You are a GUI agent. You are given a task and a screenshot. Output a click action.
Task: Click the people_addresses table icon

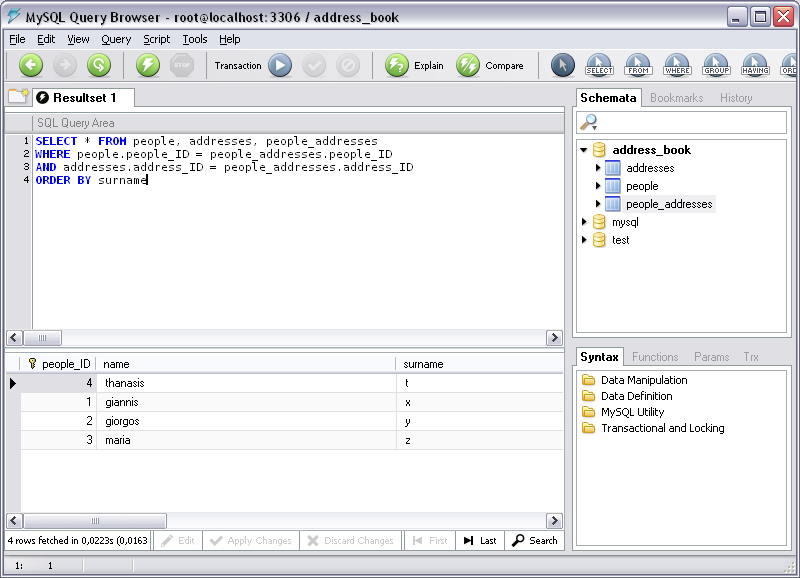pyautogui.click(x=613, y=204)
